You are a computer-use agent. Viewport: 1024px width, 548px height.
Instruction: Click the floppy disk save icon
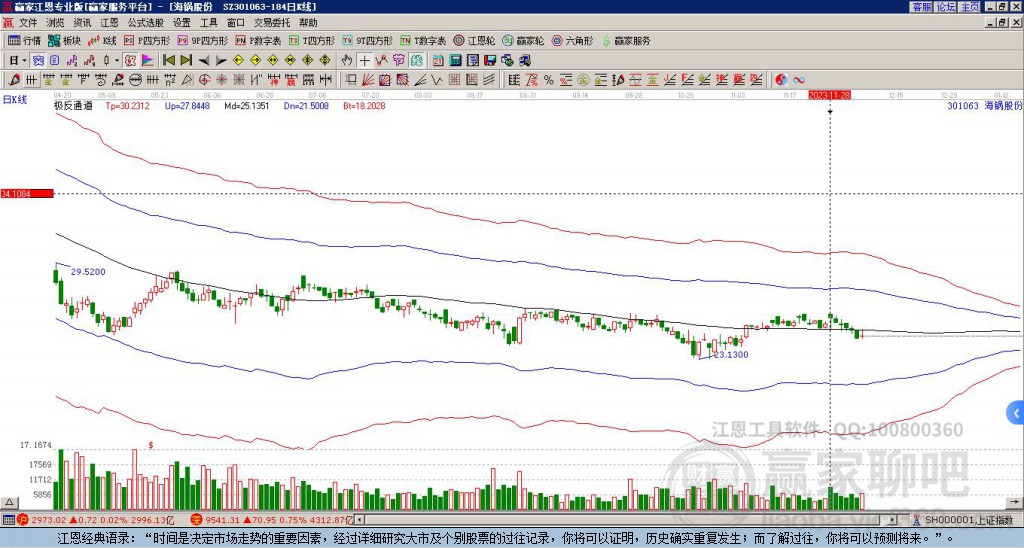pos(490,61)
